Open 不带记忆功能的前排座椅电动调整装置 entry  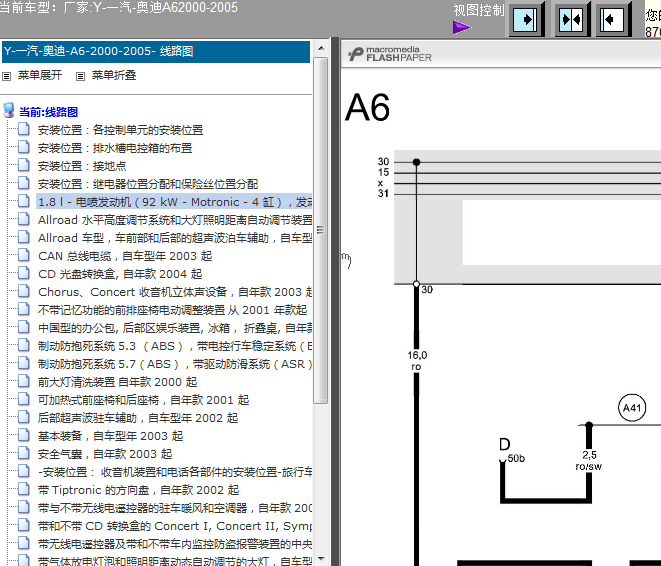click(172, 310)
